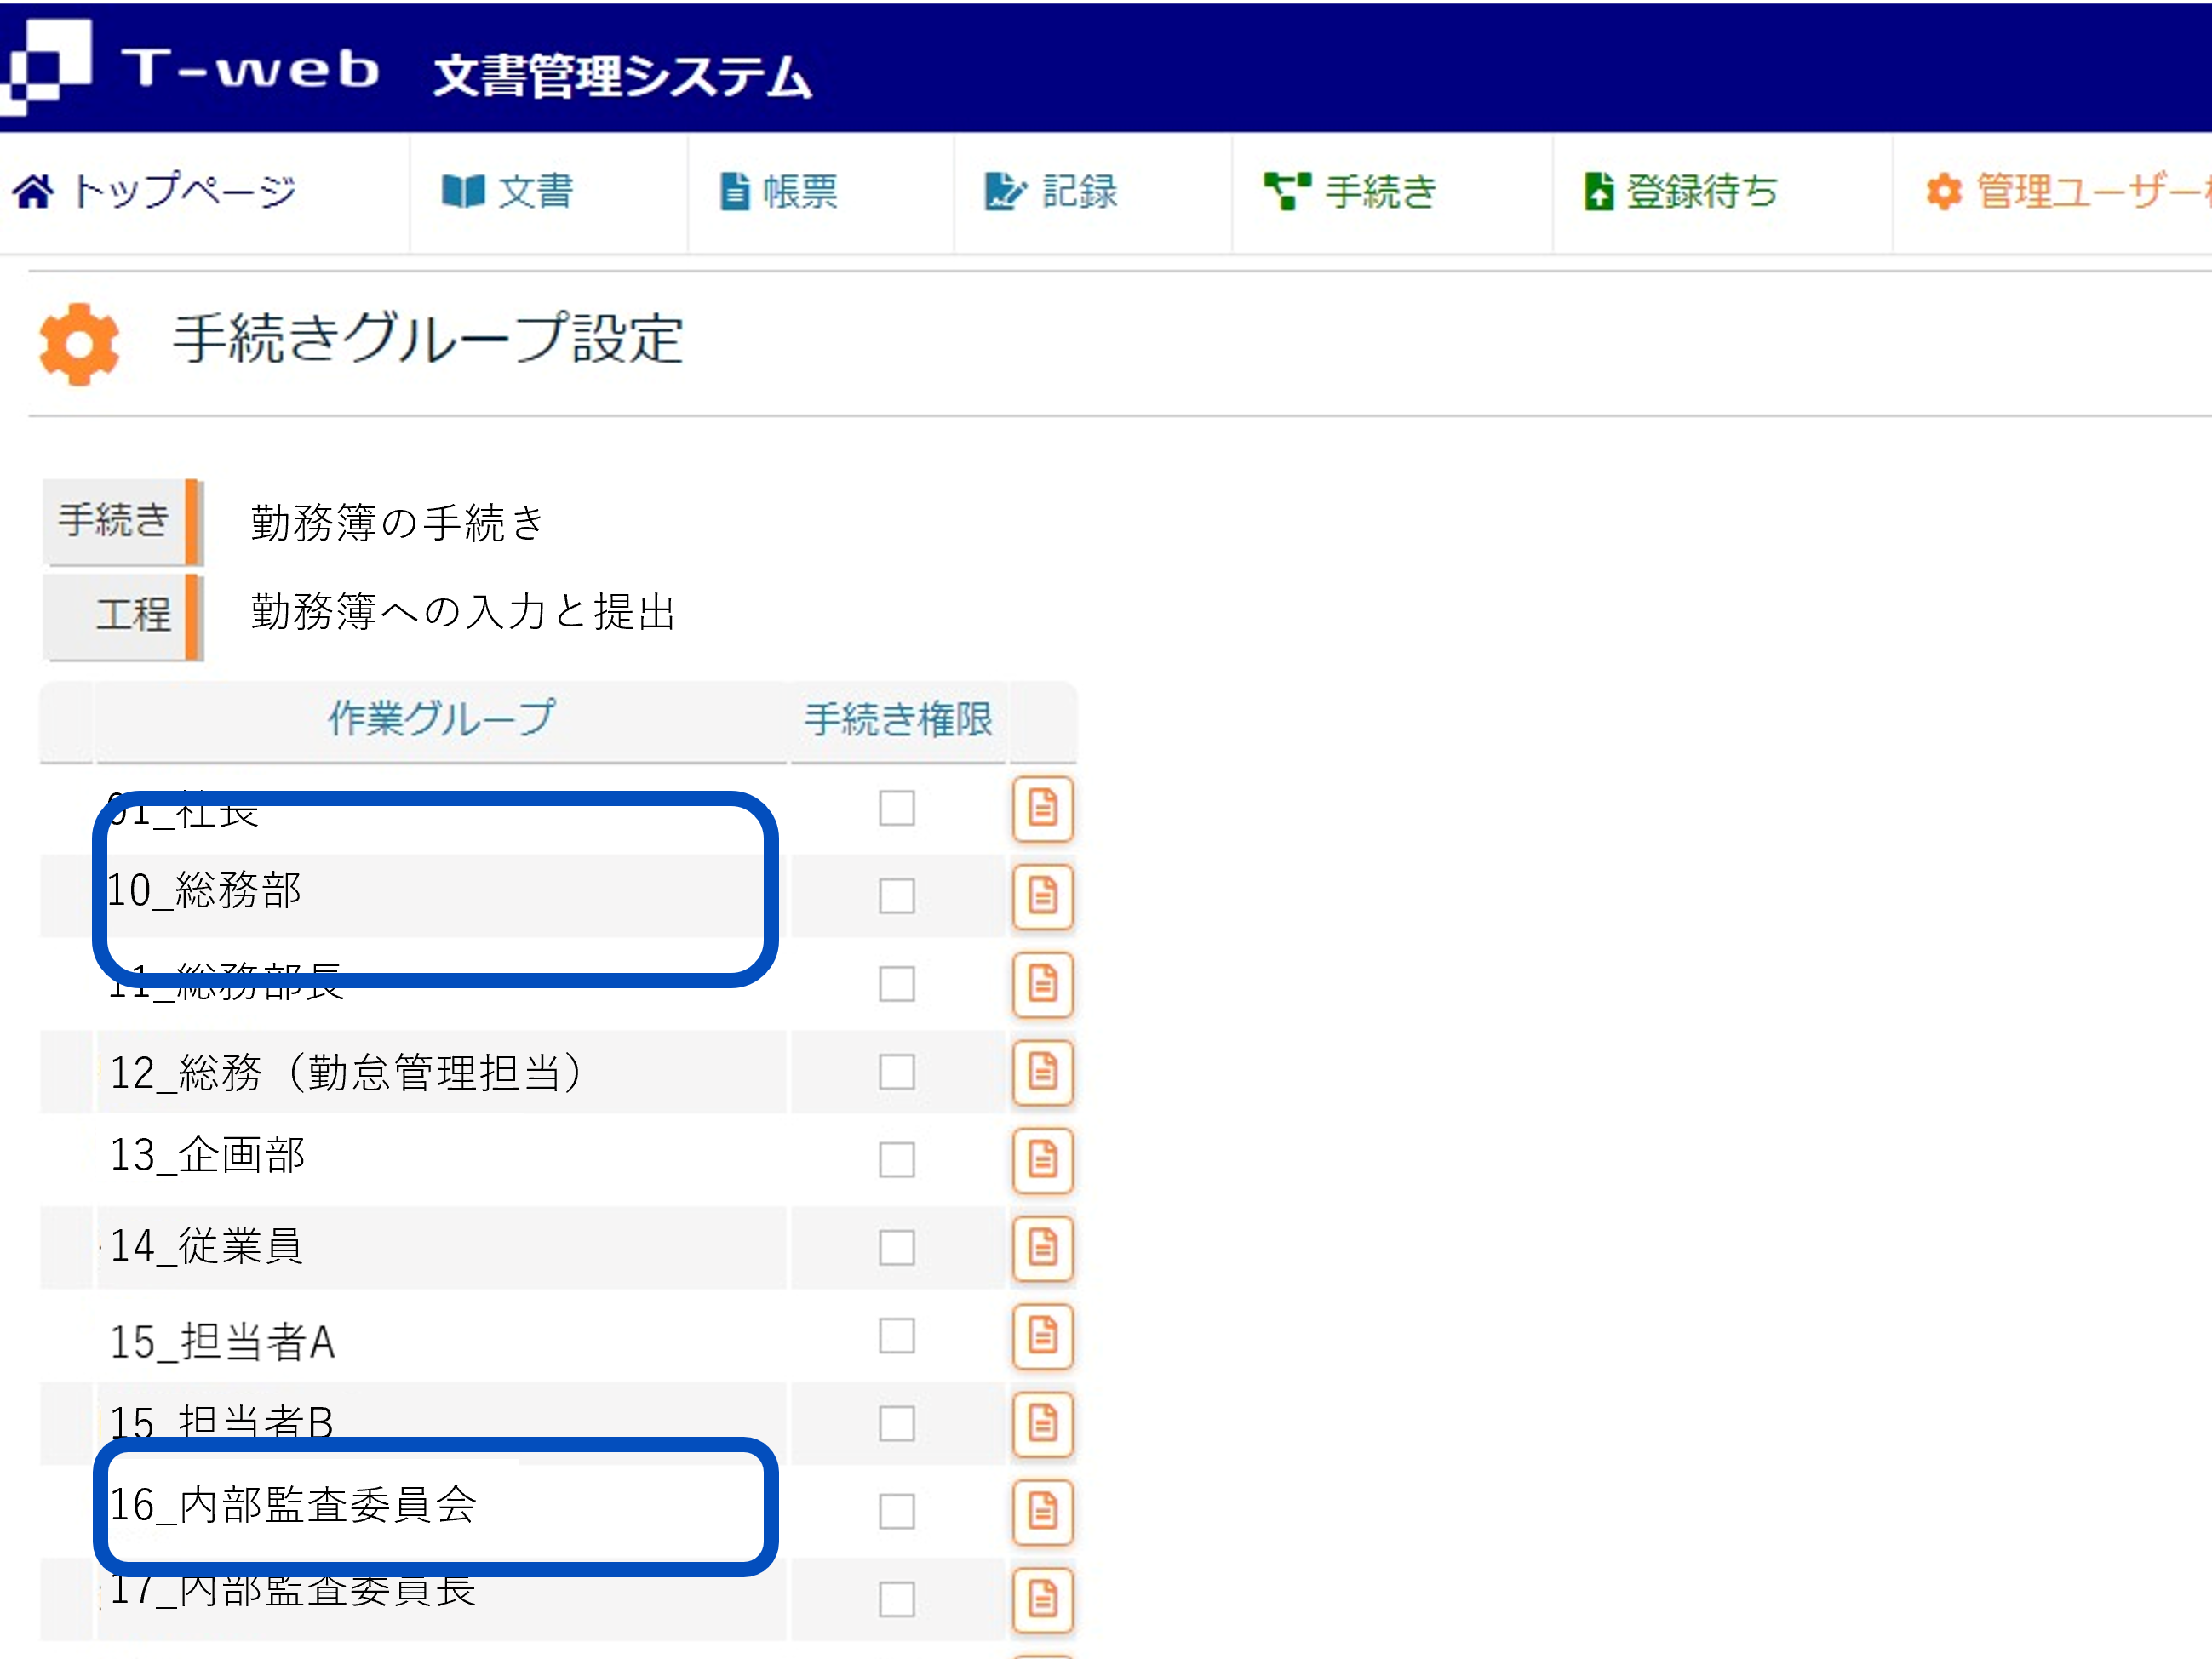Select the 12_総務（勤怠管理担当） group row

[345, 1073]
